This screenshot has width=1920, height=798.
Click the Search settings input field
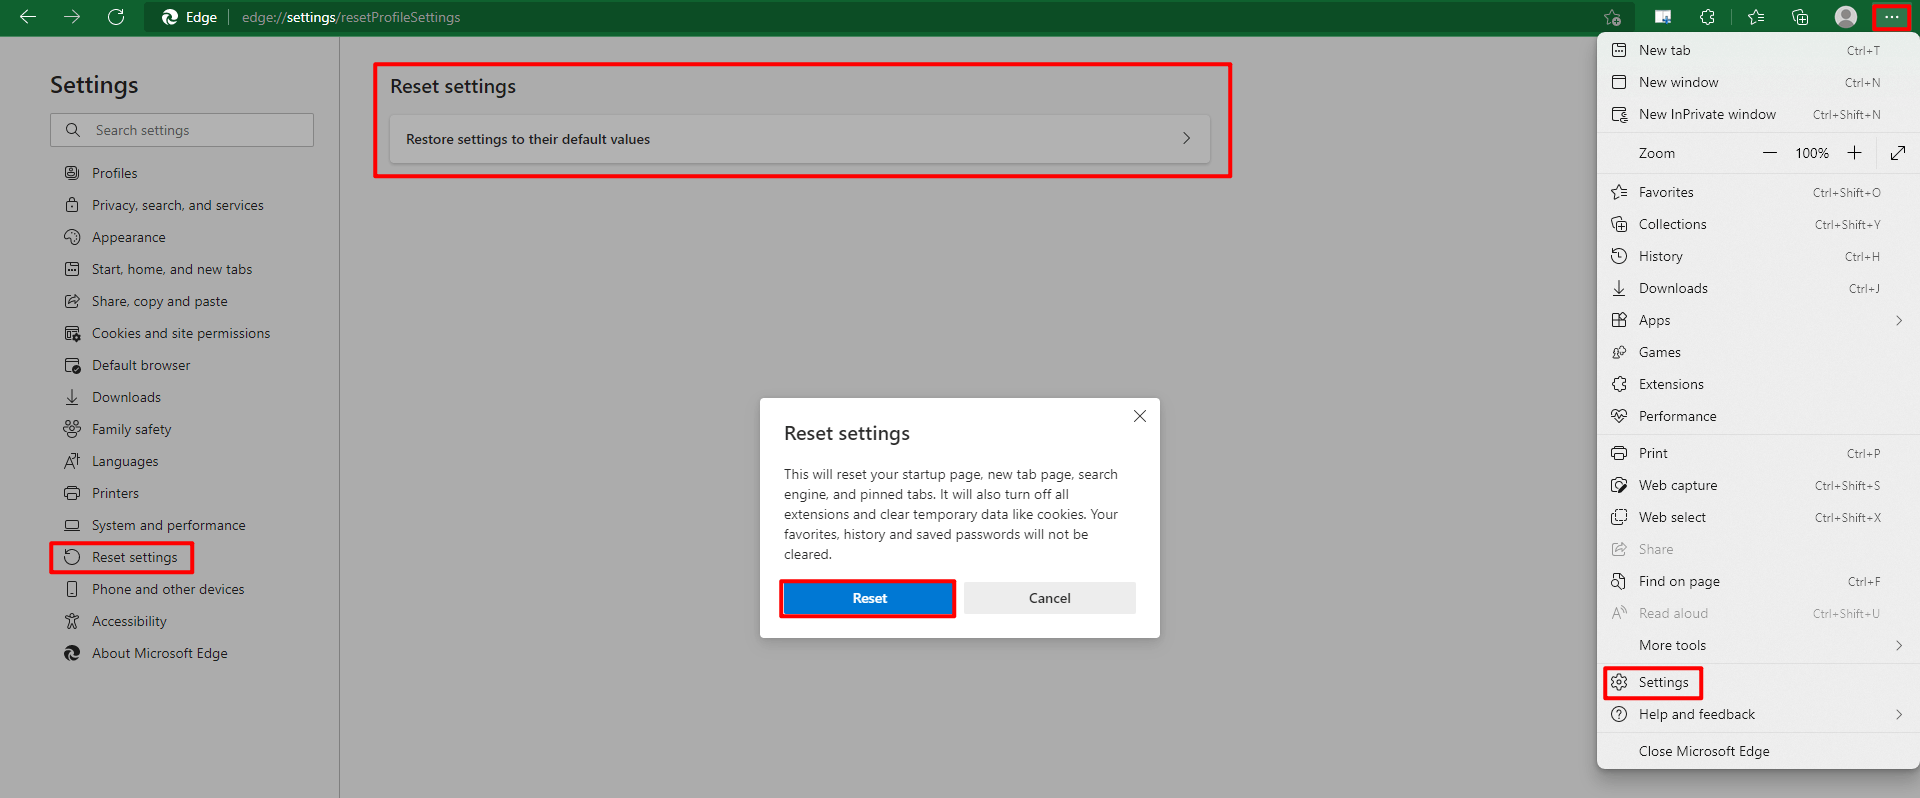pyautogui.click(x=182, y=130)
